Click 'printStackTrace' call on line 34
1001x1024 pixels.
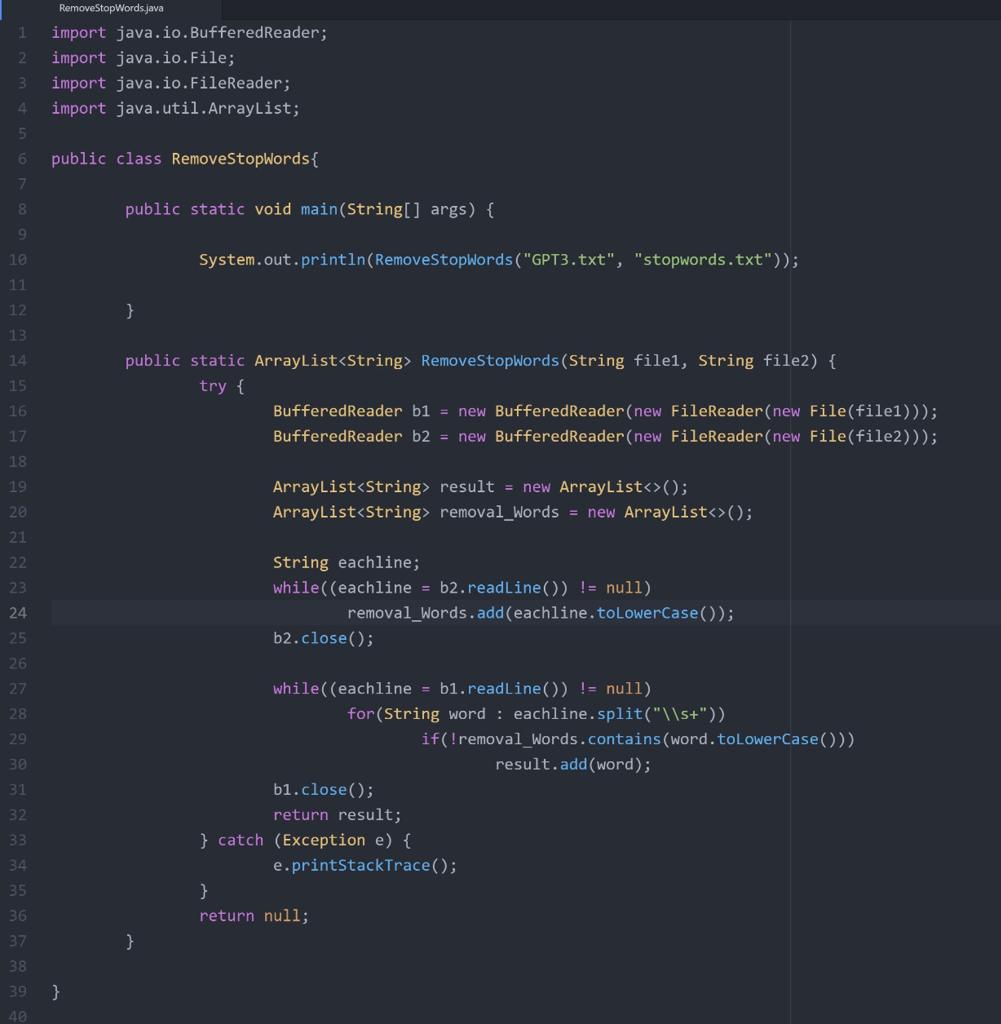(360, 865)
